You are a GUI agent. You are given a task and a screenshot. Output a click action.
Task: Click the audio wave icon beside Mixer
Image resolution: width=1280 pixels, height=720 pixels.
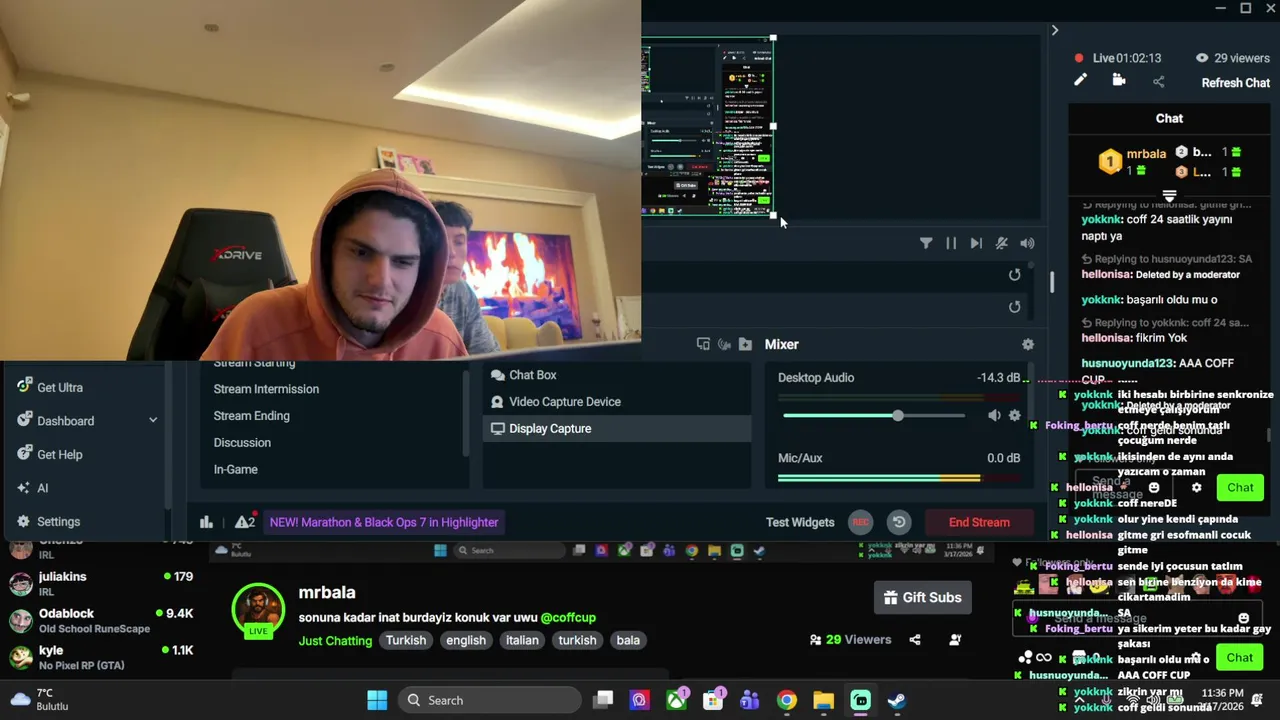tap(724, 344)
